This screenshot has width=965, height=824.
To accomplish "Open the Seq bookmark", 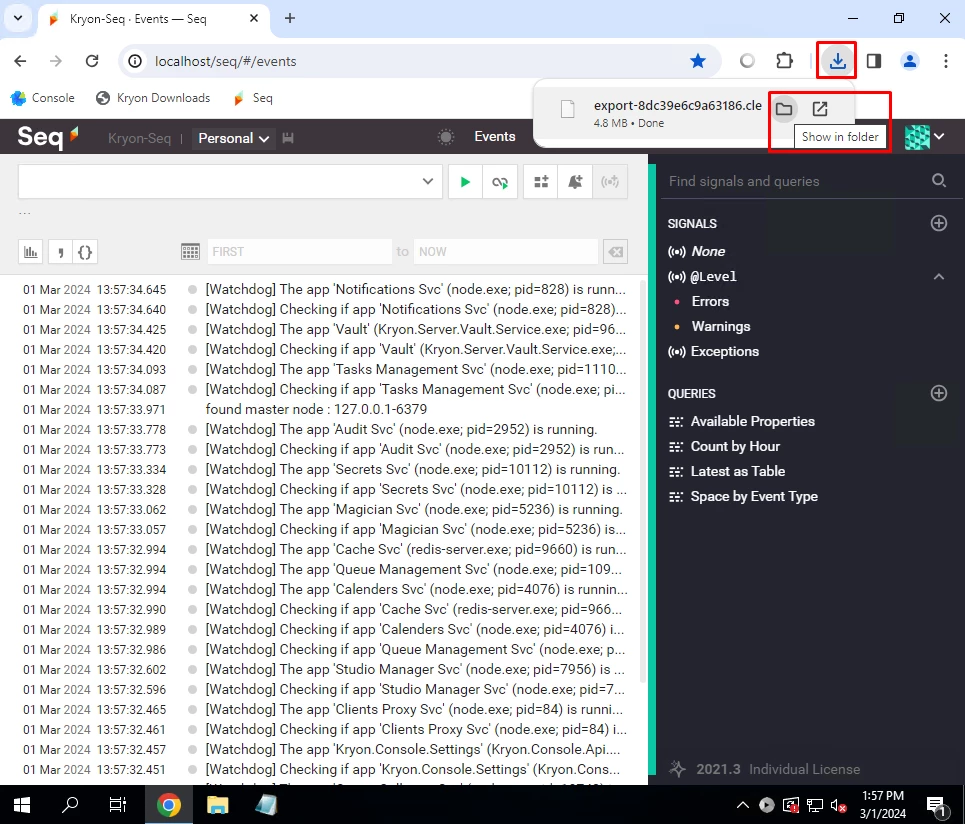I will click(252, 98).
